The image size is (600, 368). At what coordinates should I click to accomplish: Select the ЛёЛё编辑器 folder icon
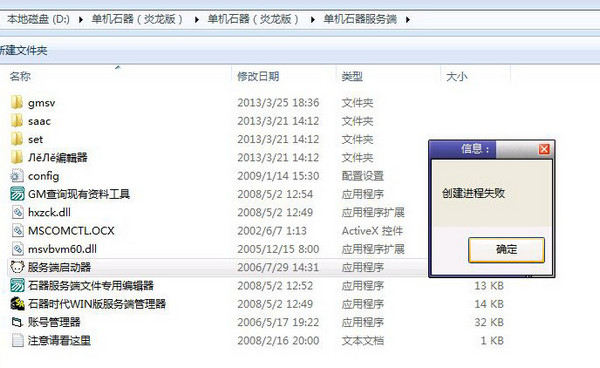pyautogui.click(x=17, y=157)
